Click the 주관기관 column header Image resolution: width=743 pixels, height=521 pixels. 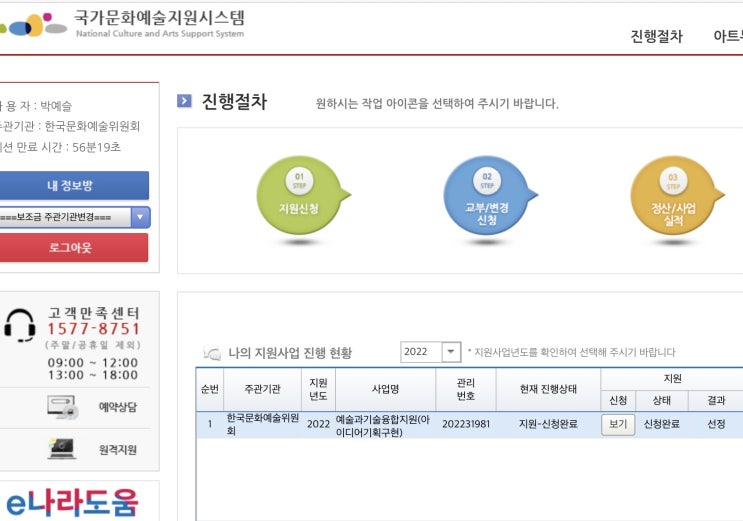tap(262, 389)
